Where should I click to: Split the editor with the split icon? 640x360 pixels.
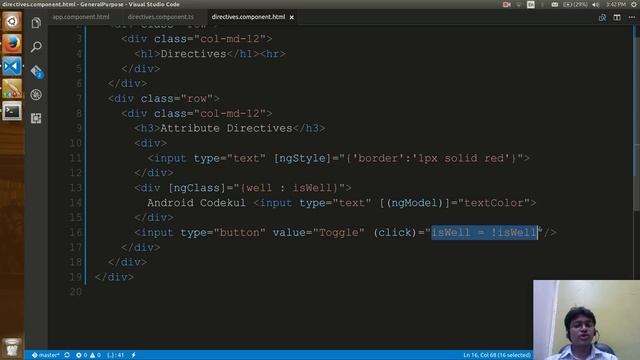coord(617,17)
